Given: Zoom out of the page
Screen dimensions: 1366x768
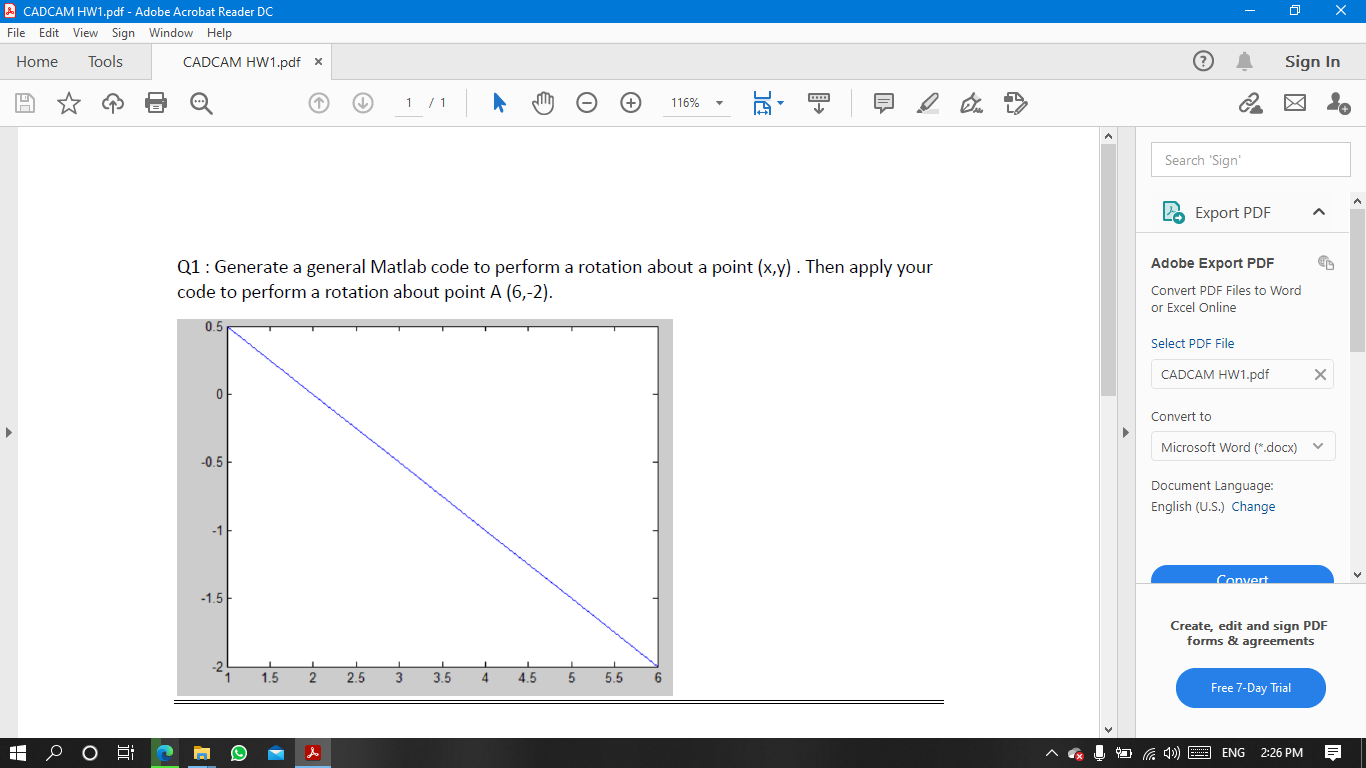Looking at the screenshot, I should pos(587,103).
